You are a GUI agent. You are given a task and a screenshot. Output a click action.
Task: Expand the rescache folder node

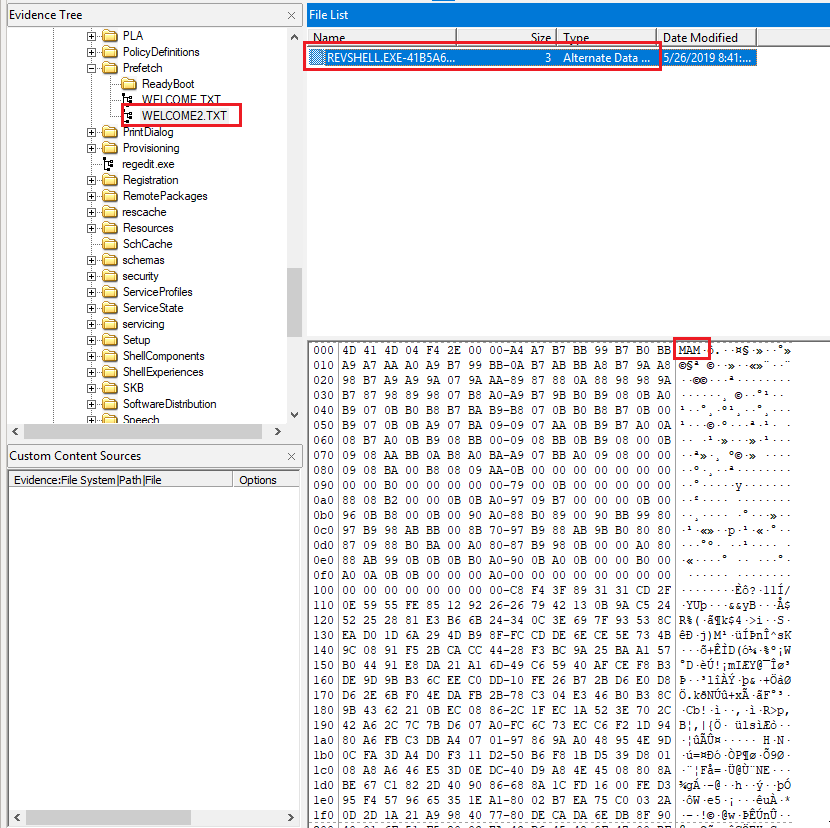92,212
